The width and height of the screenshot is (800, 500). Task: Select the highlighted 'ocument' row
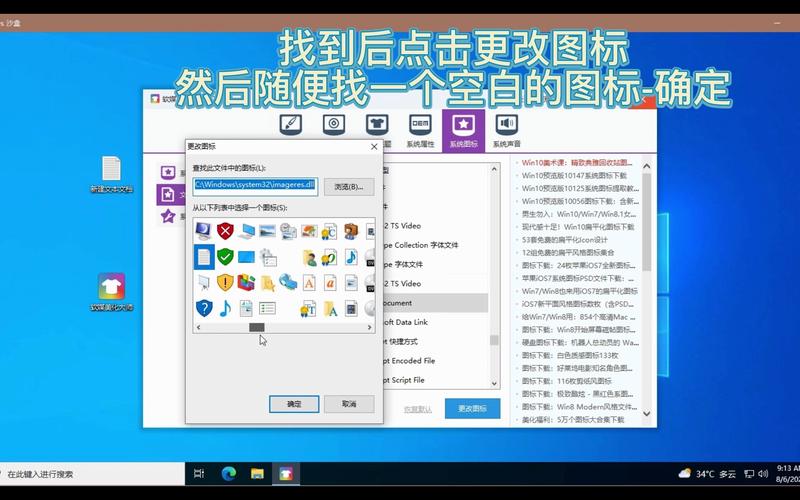(x=435, y=303)
